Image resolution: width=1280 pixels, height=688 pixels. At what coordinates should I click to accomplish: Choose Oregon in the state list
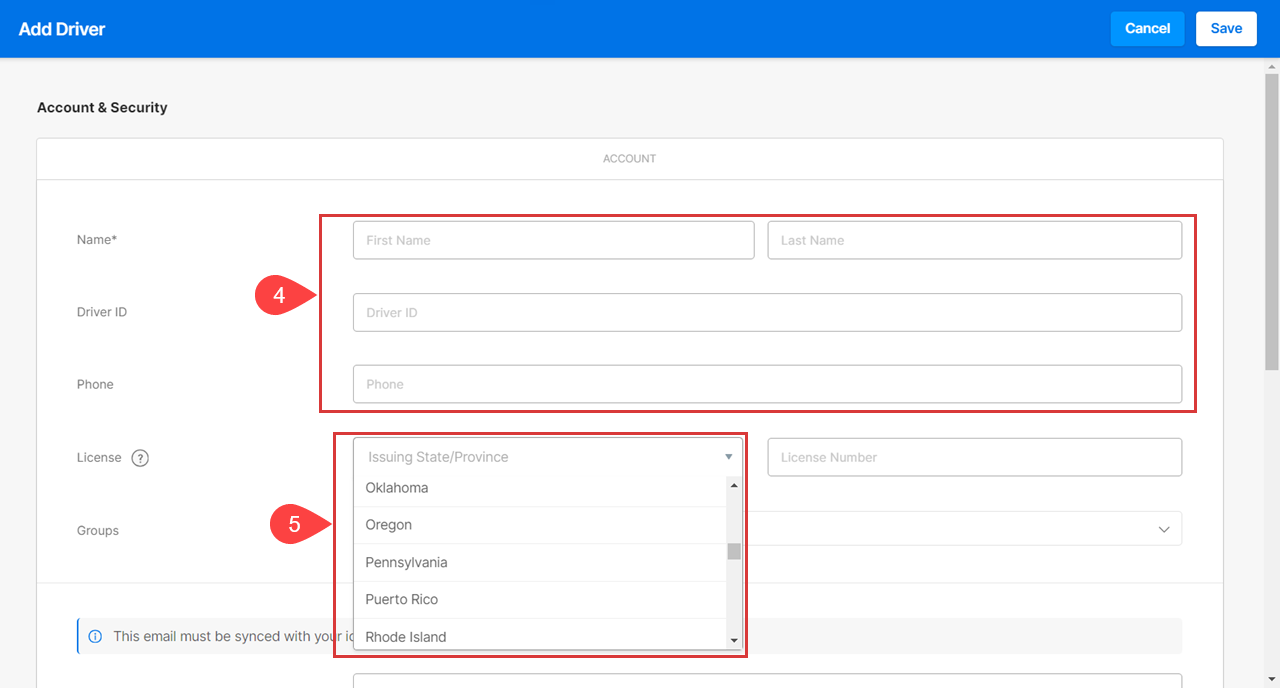[540, 525]
